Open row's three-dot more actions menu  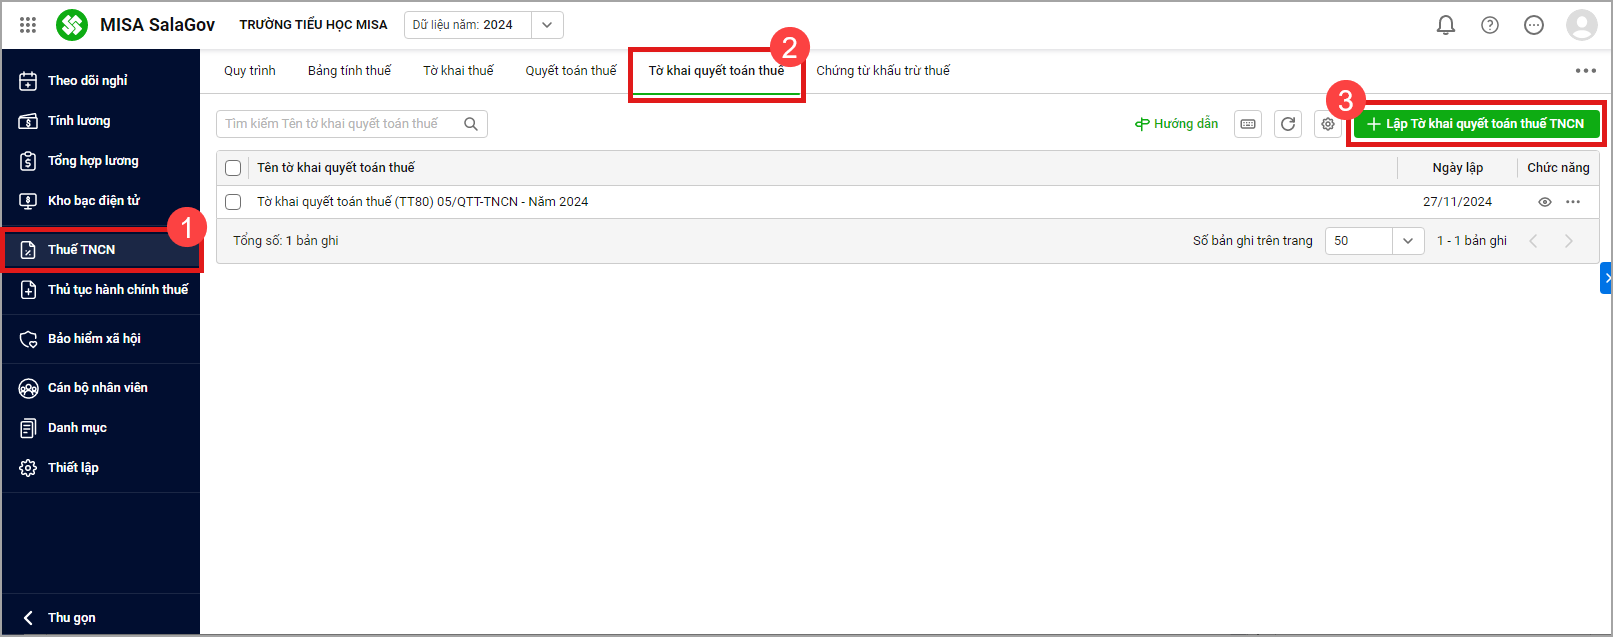point(1573,202)
